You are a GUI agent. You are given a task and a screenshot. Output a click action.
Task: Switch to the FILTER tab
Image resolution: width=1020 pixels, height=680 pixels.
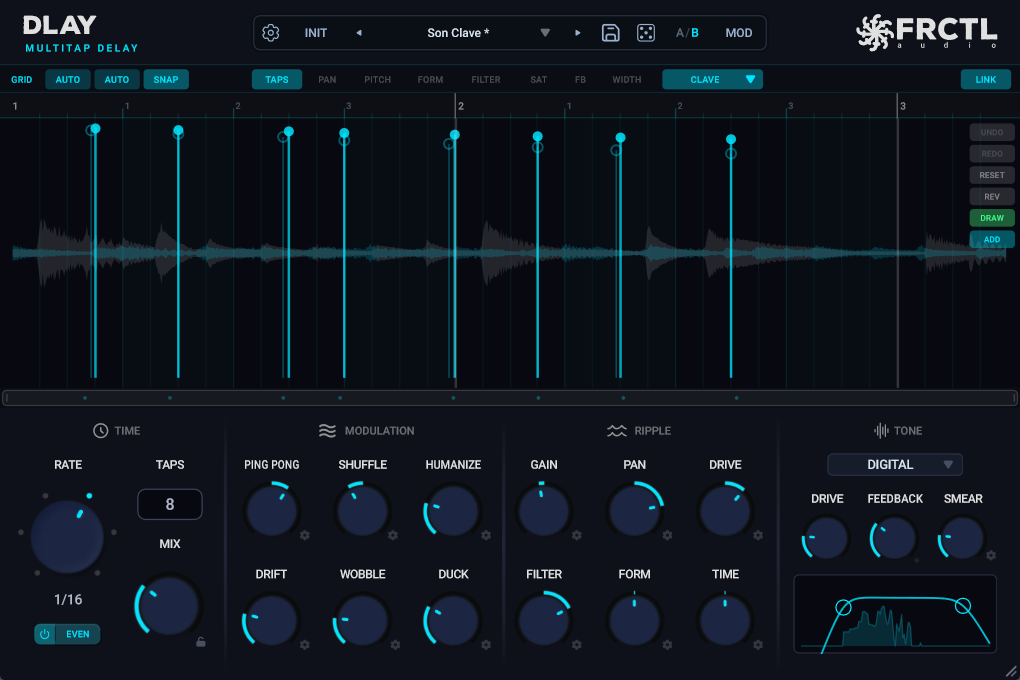[486, 79]
